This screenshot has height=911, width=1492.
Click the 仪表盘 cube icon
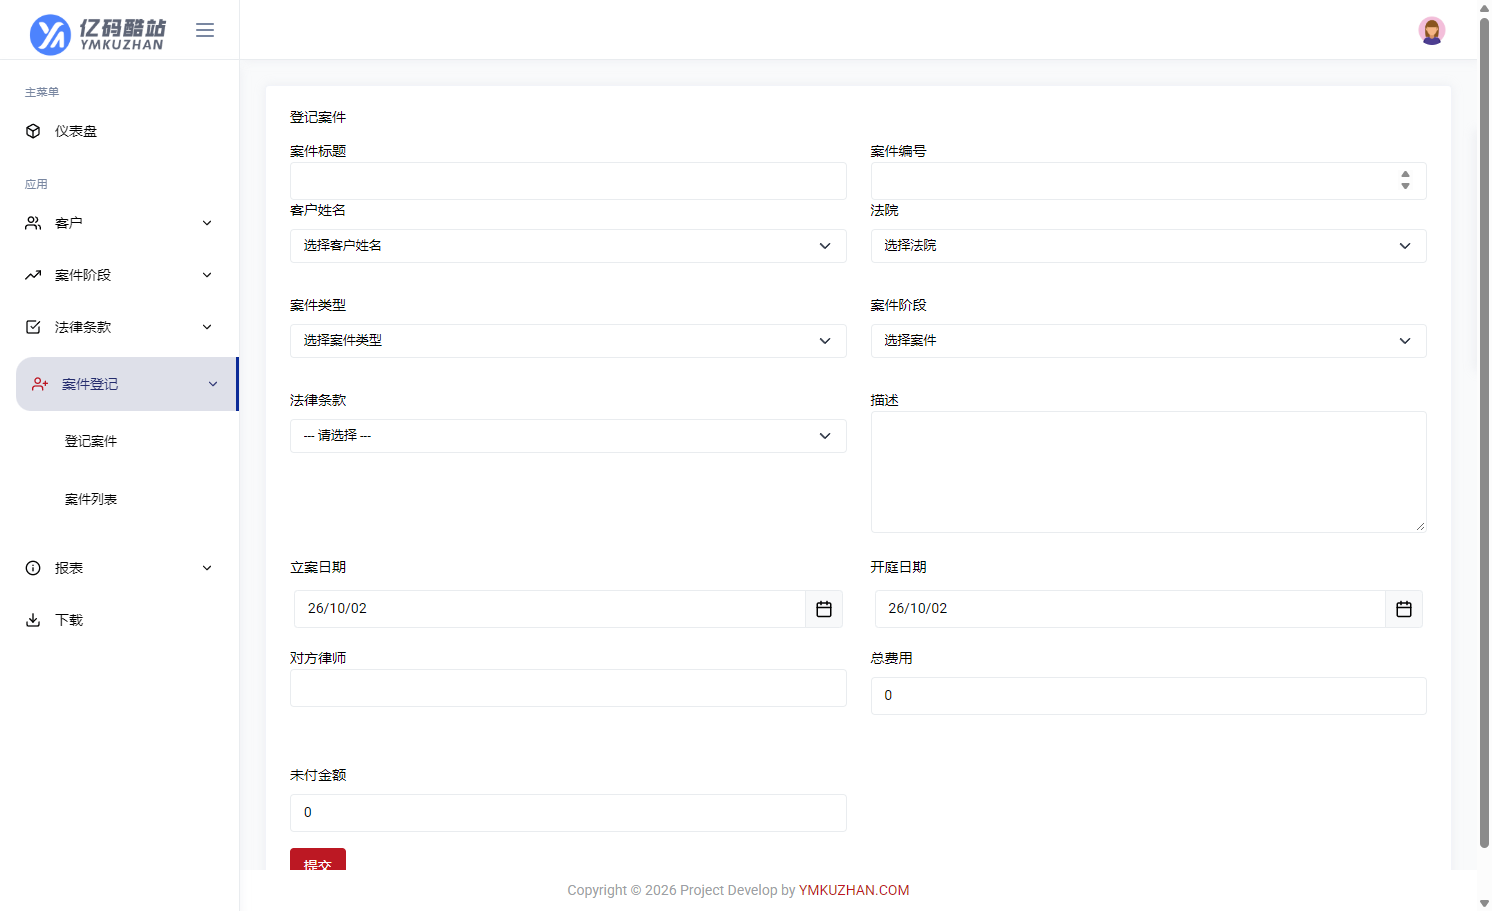[x=33, y=131]
